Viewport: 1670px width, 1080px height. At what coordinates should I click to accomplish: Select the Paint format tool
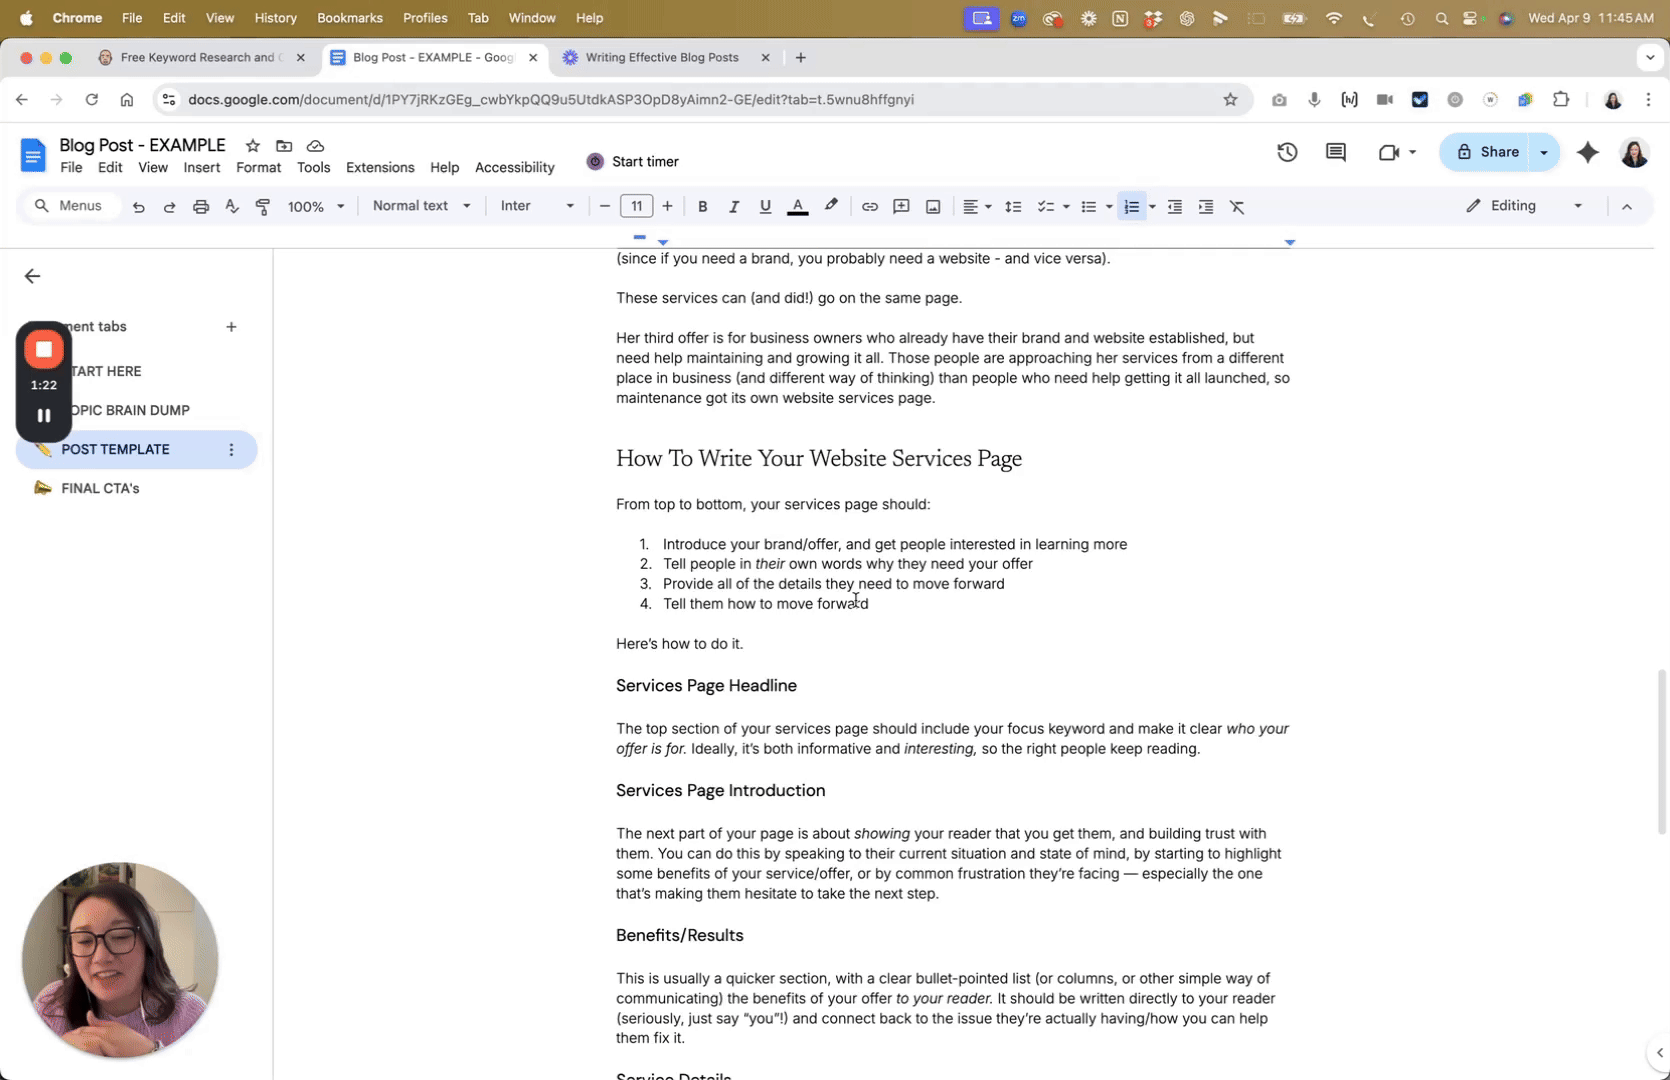coord(263,207)
